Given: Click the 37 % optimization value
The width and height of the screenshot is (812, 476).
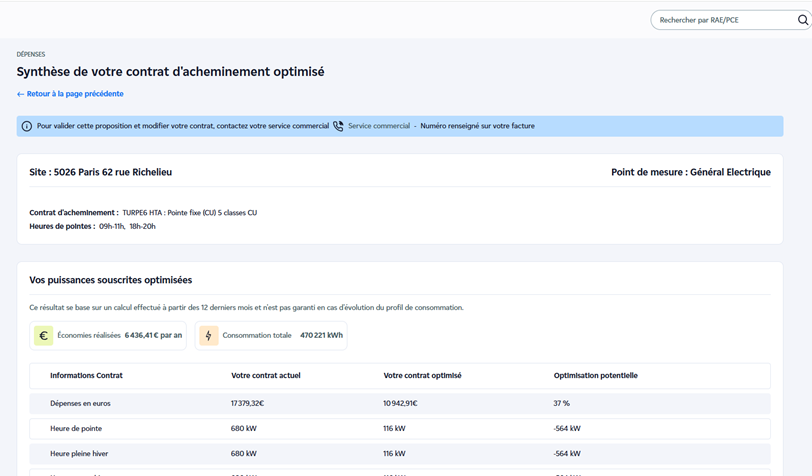Looking at the screenshot, I should tap(561, 403).
